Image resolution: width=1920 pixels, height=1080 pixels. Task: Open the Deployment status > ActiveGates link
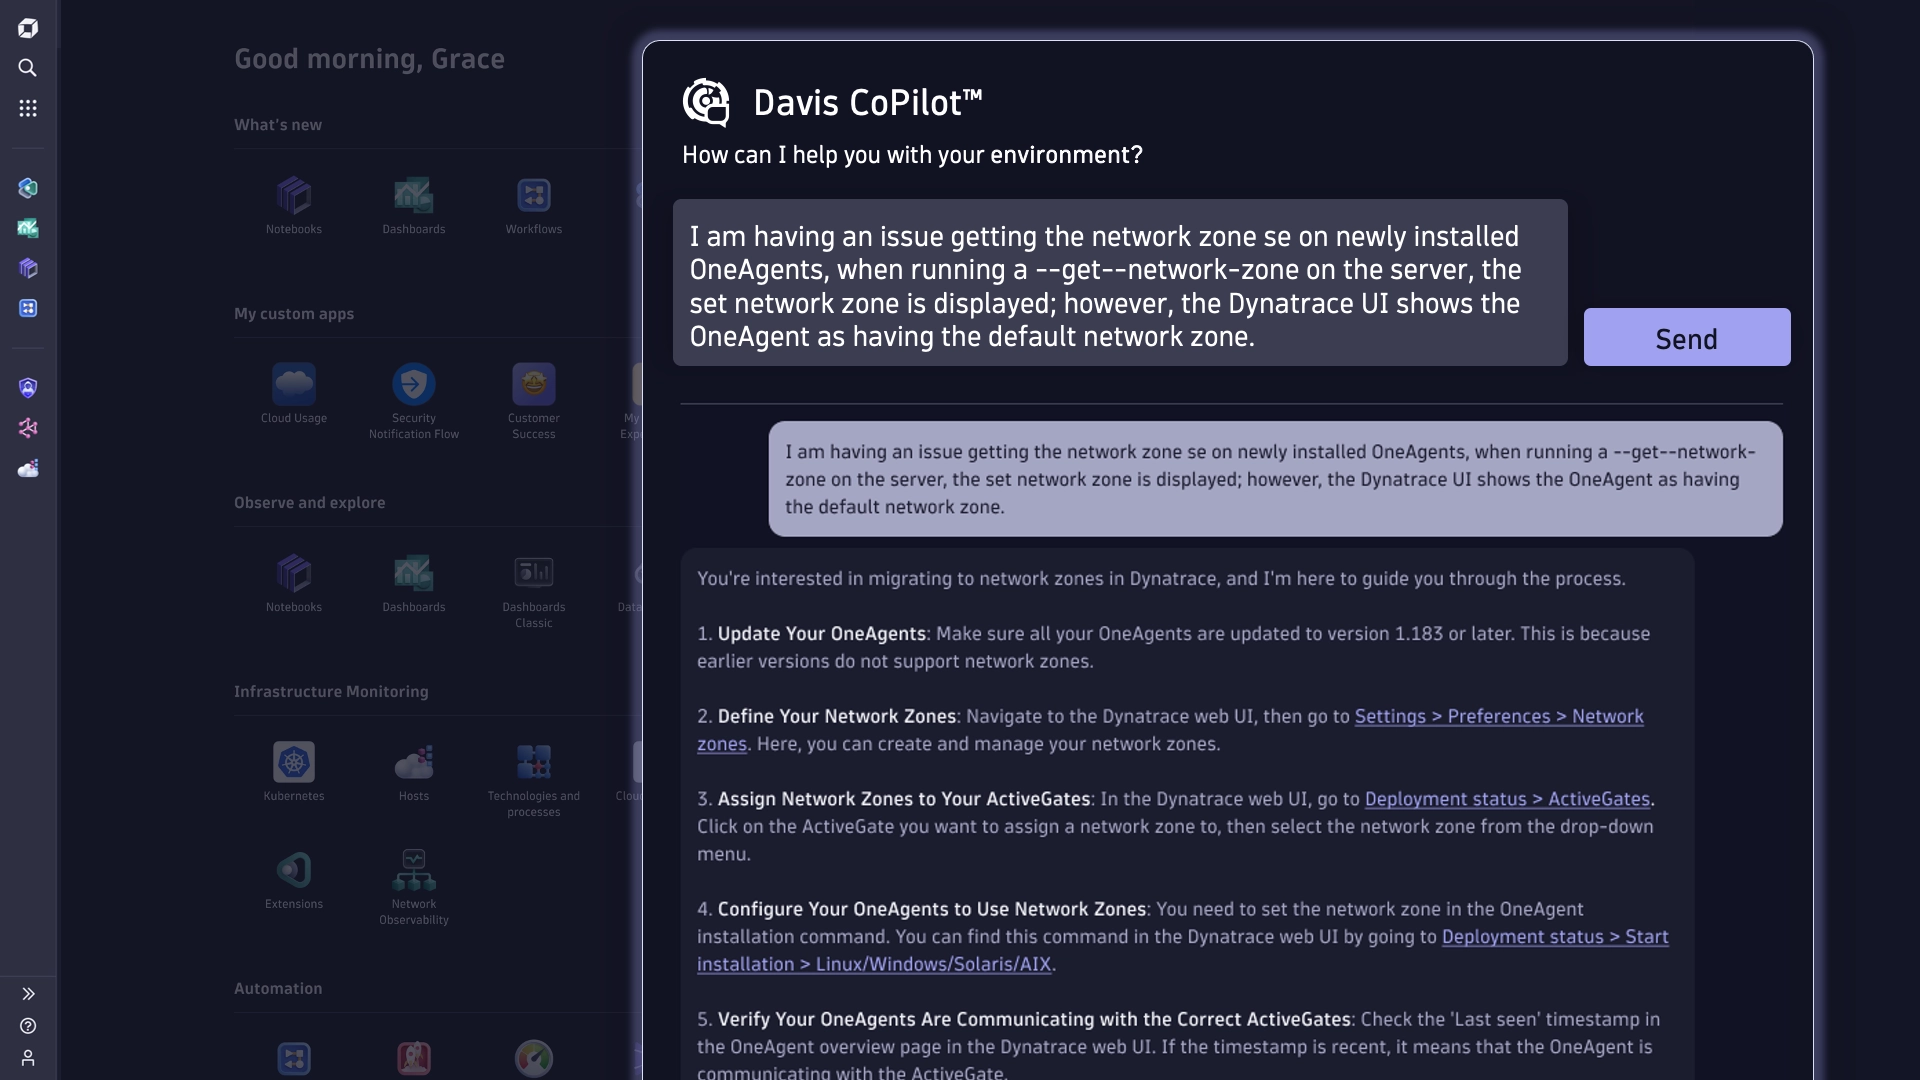[1508, 799]
